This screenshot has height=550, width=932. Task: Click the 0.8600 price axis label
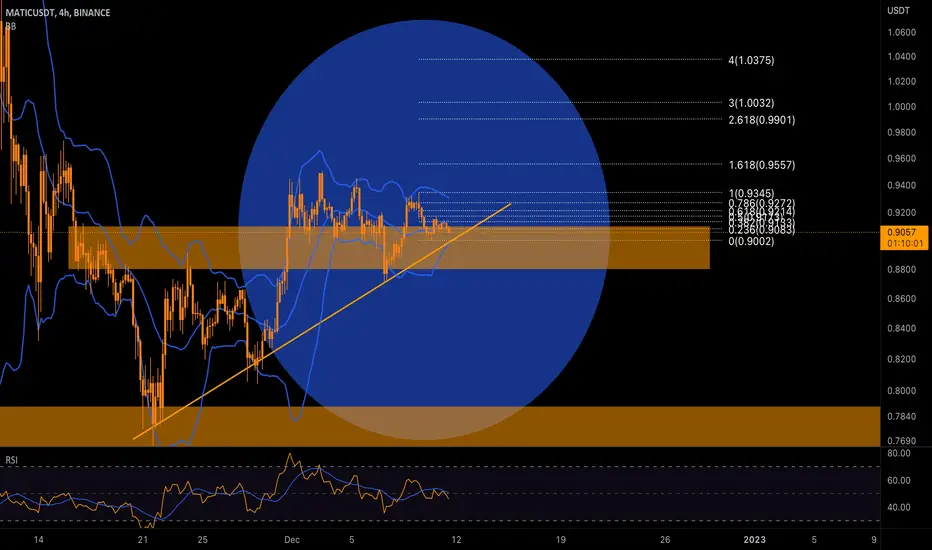tap(901, 299)
